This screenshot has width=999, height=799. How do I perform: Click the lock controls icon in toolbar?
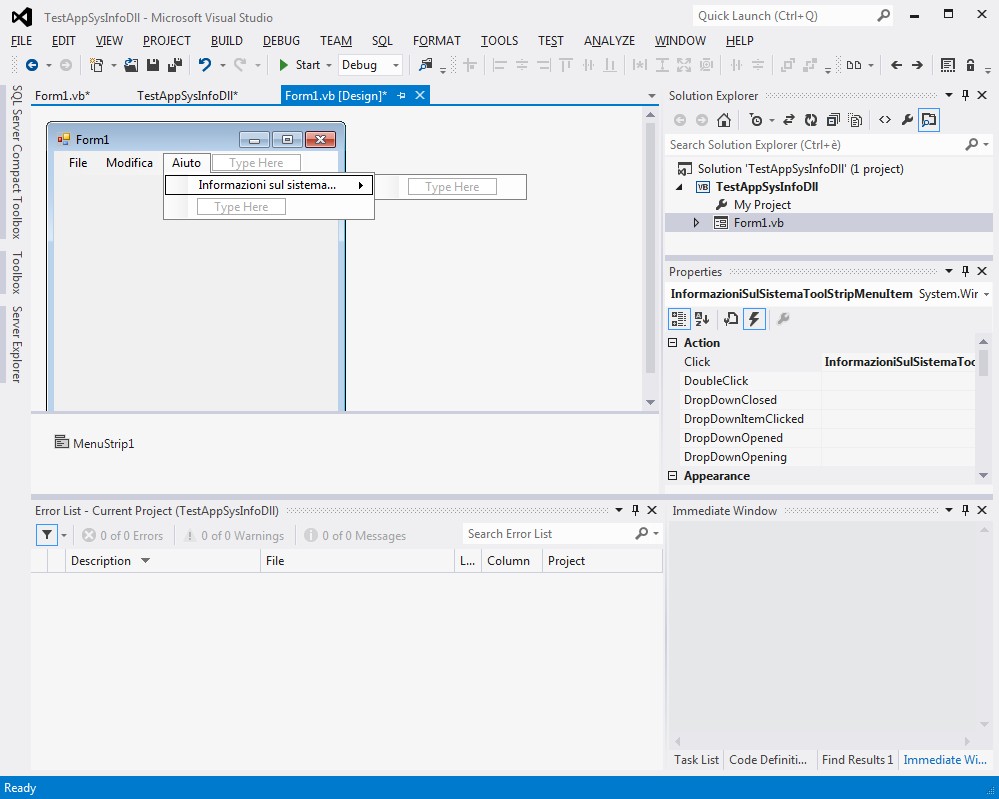(x=970, y=65)
